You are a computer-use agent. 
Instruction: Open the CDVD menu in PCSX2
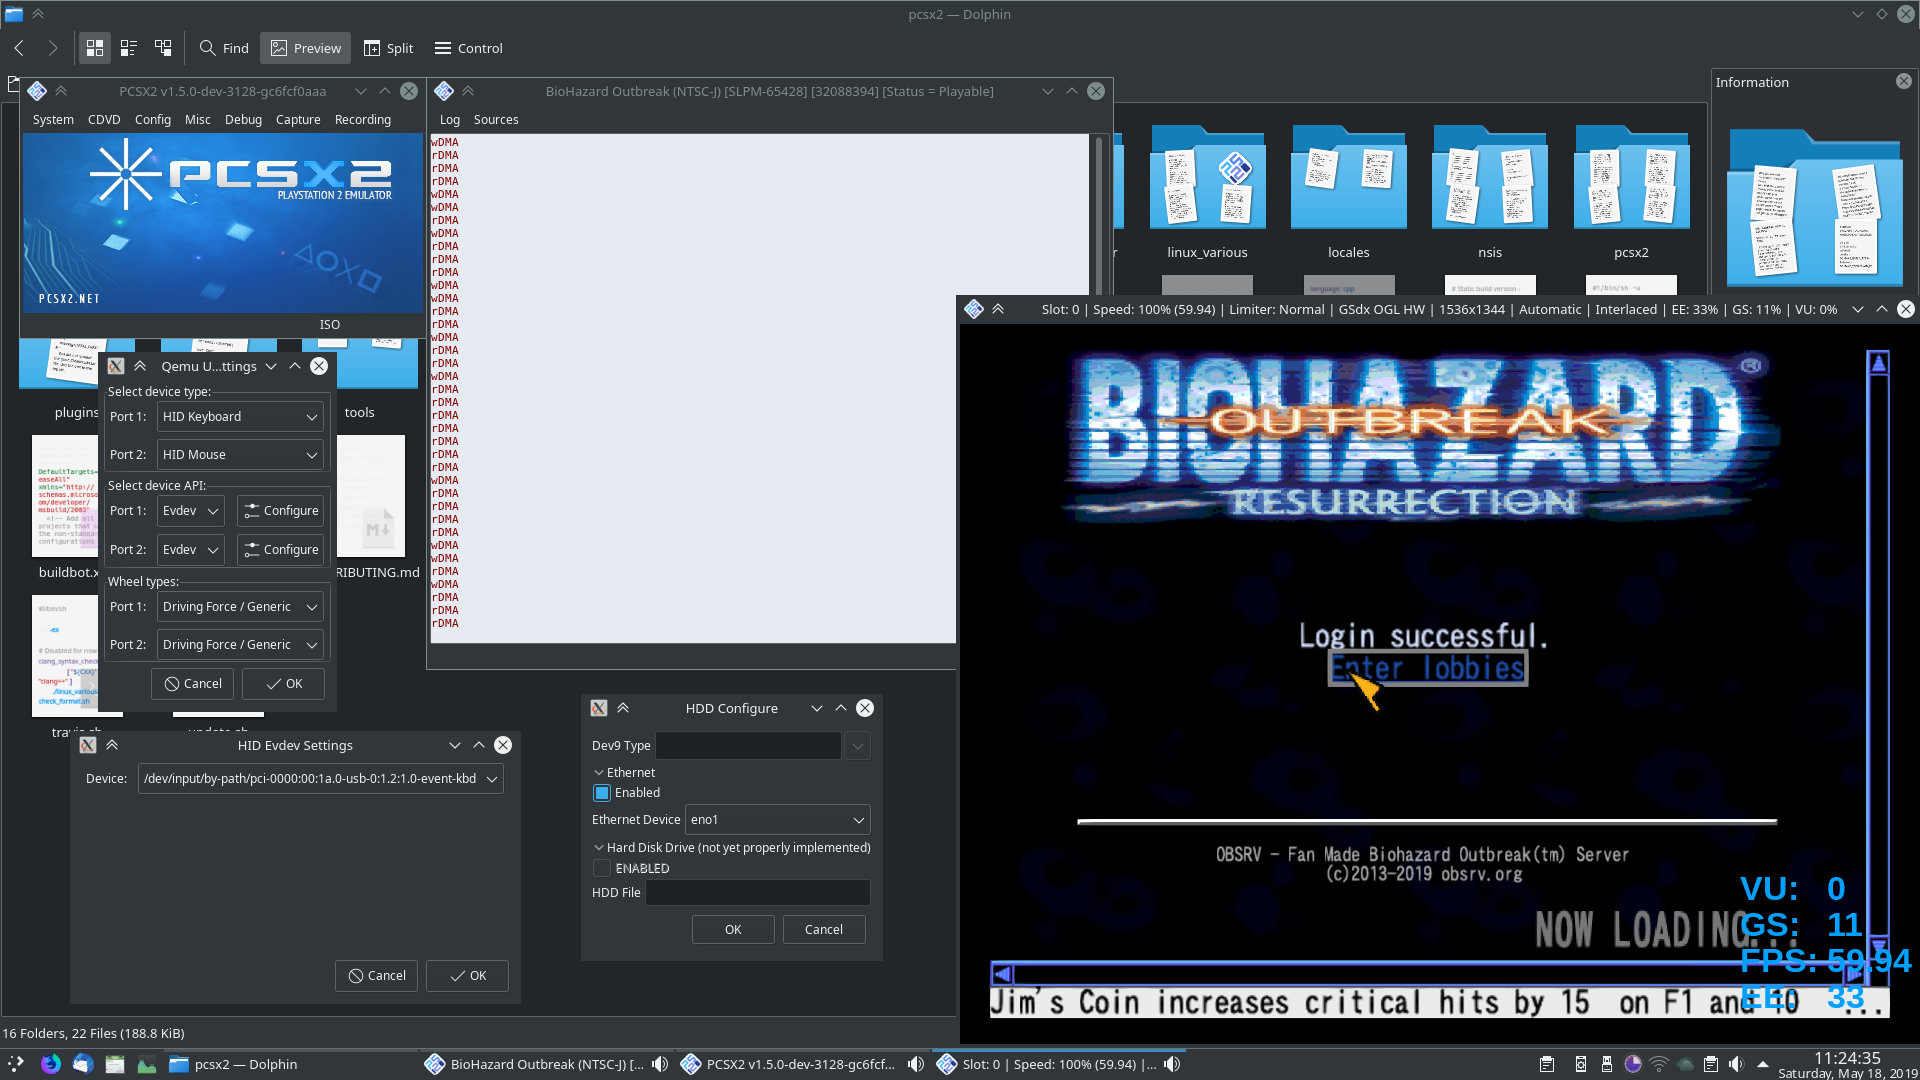pos(104,120)
